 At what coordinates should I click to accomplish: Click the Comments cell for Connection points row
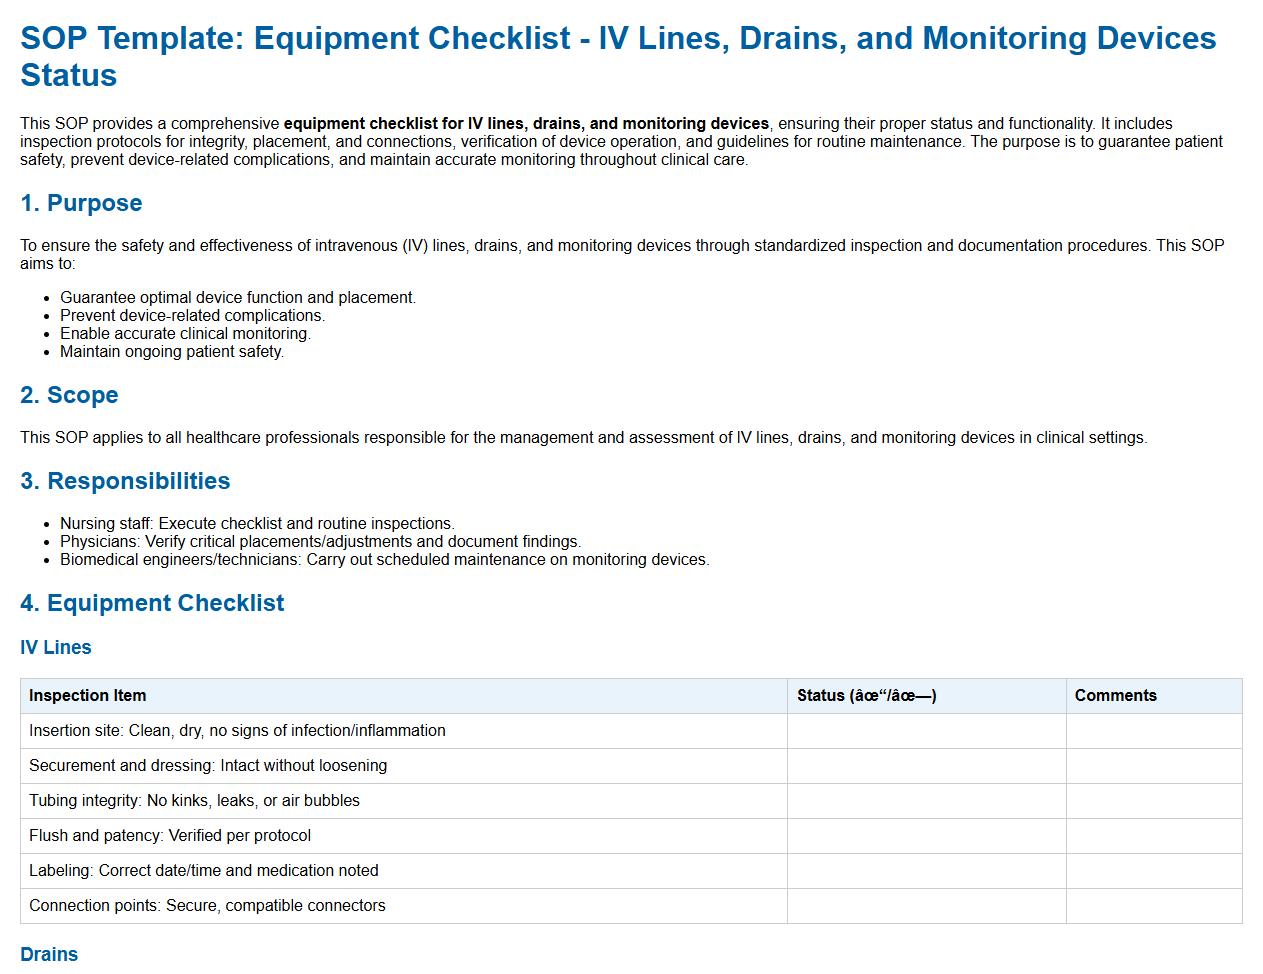coord(1154,906)
